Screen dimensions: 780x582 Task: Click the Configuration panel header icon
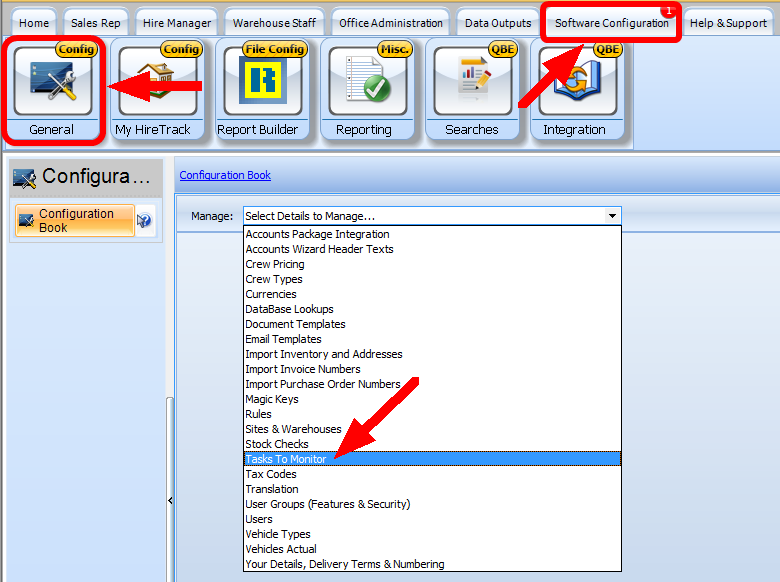tap(24, 178)
